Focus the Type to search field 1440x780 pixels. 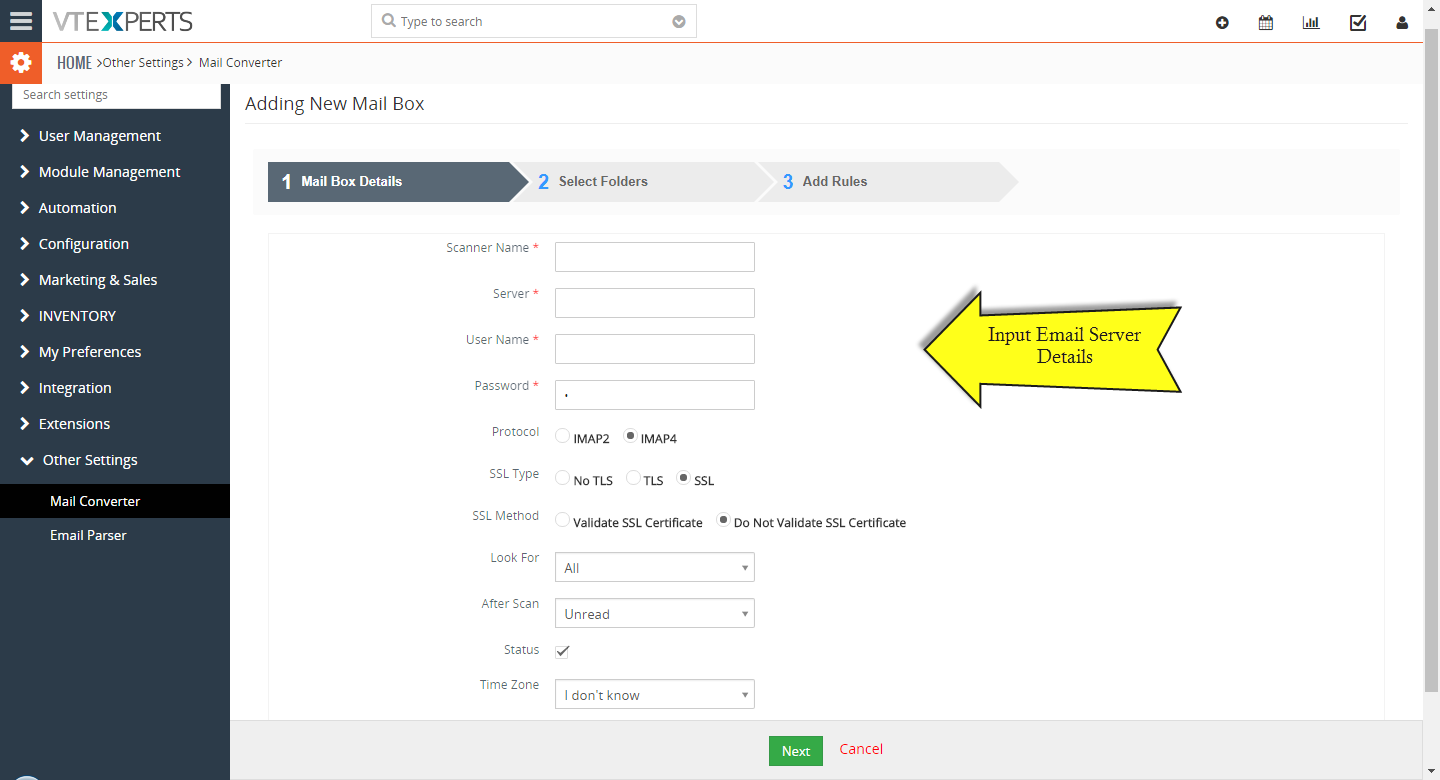click(x=534, y=21)
